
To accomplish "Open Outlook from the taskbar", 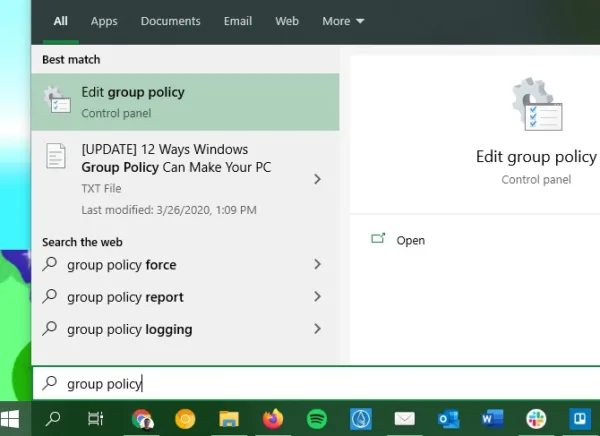I will pos(448,419).
